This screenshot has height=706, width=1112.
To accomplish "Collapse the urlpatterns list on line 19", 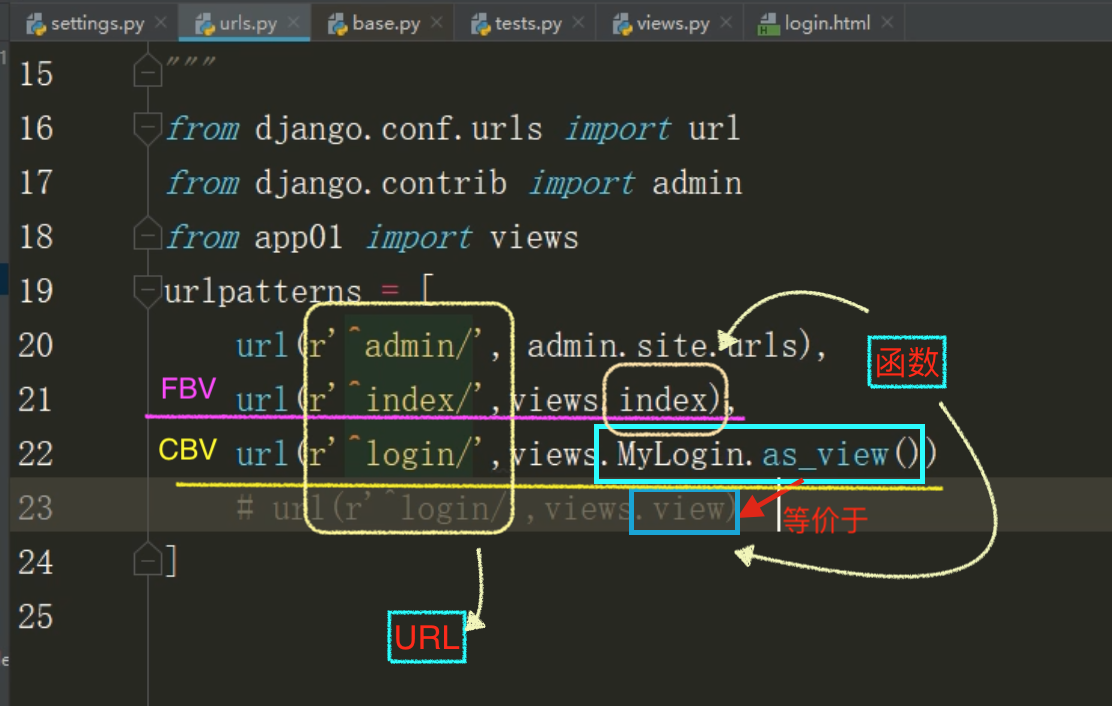I will click(148, 291).
